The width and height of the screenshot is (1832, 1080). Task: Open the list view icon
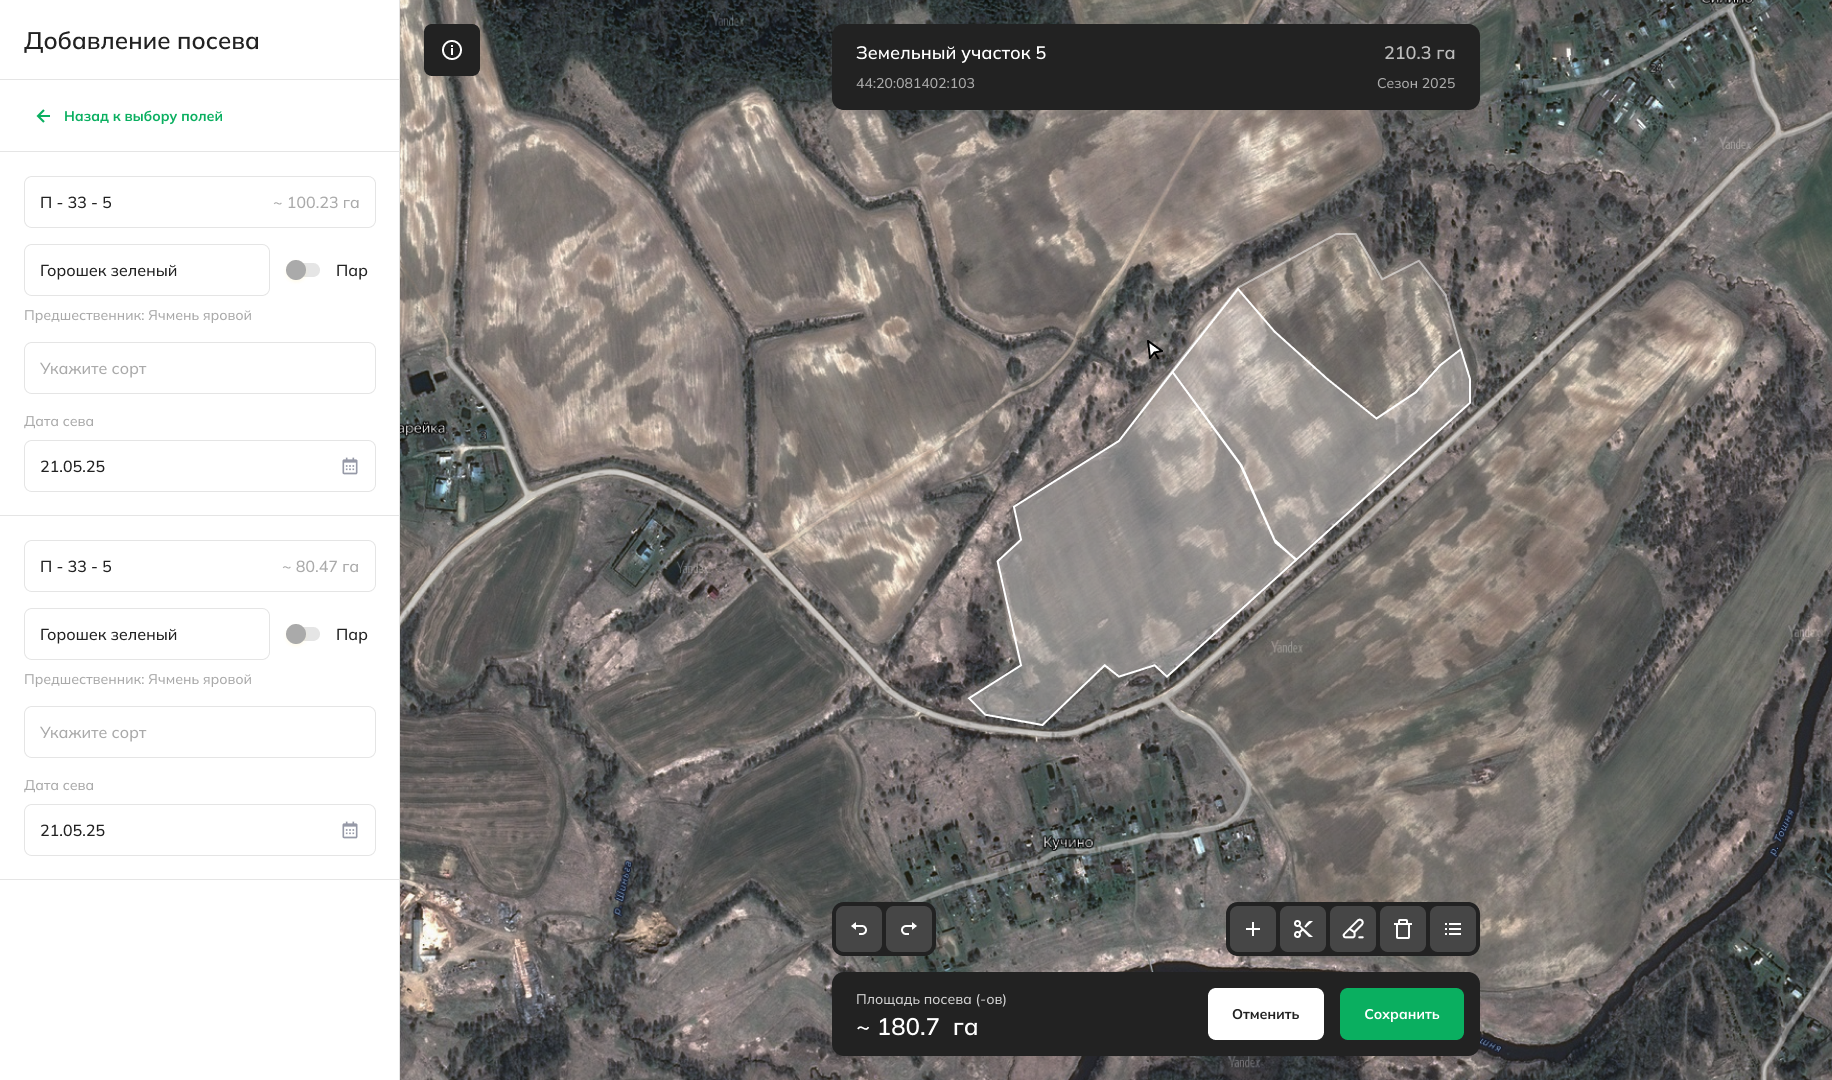coord(1453,929)
